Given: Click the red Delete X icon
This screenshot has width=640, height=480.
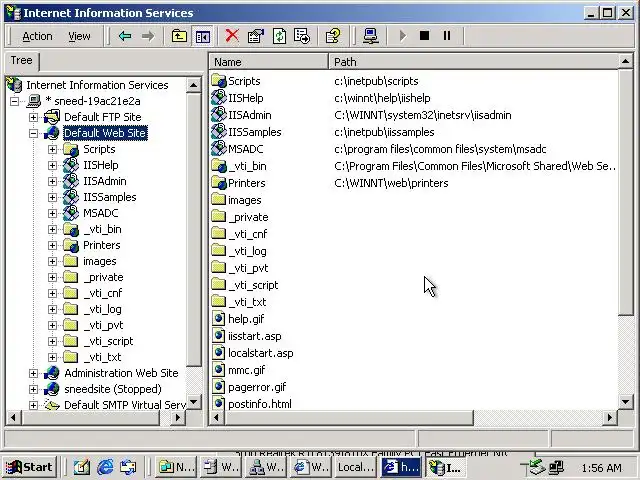Looking at the screenshot, I should tap(232, 36).
